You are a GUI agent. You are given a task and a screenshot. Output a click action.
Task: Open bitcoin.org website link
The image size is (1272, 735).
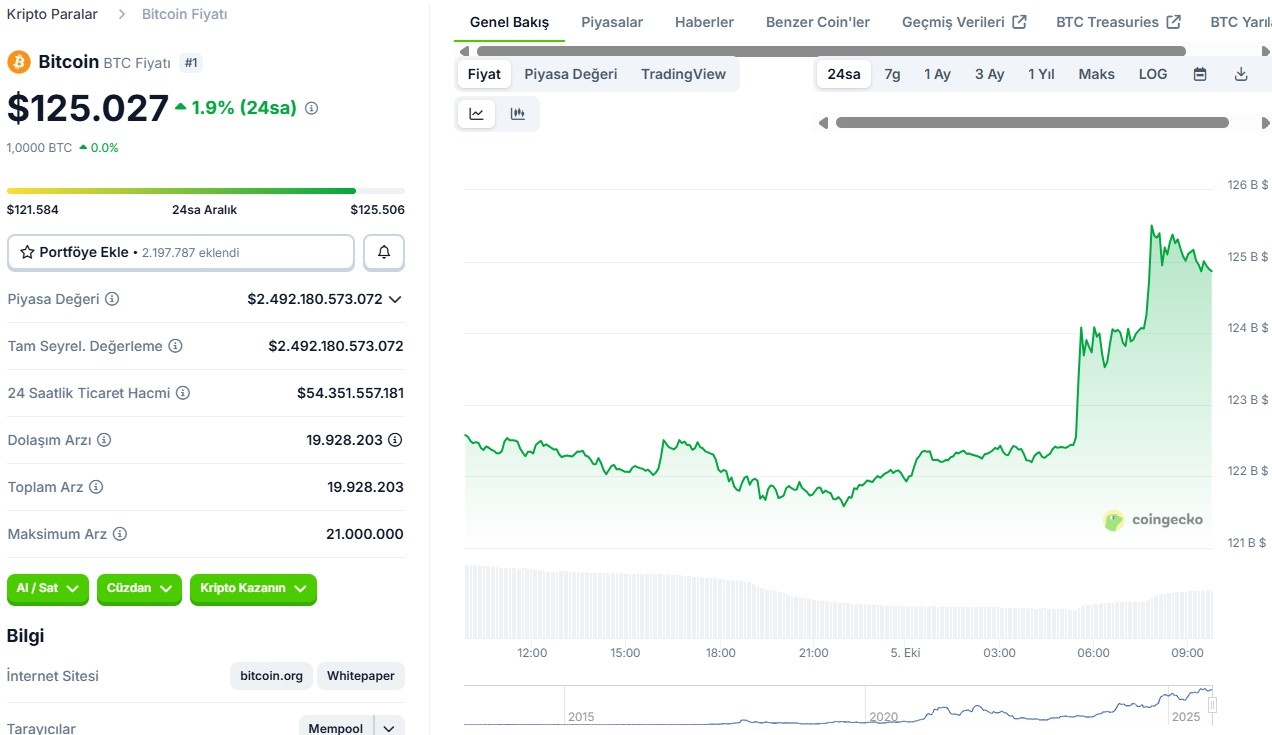pyautogui.click(x=271, y=676)
